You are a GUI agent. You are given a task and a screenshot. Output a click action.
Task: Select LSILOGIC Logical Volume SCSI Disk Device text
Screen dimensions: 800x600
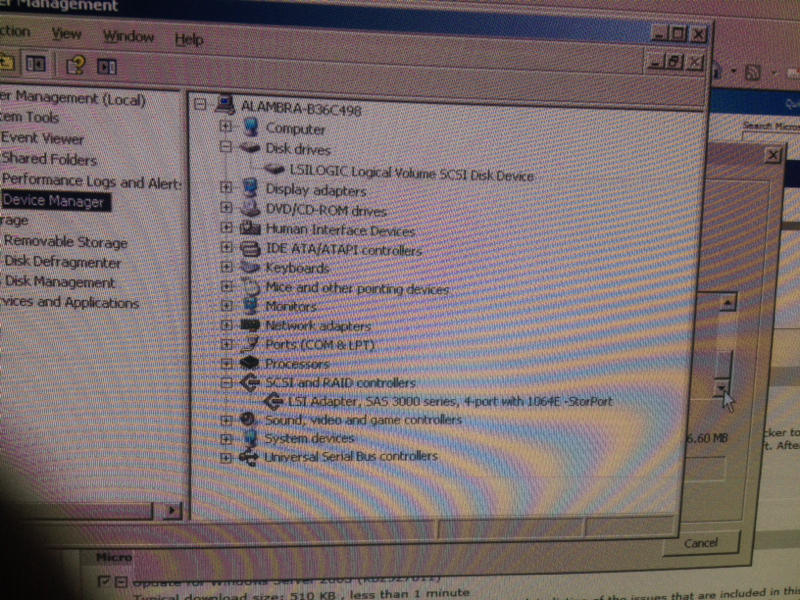coord(411,173)
